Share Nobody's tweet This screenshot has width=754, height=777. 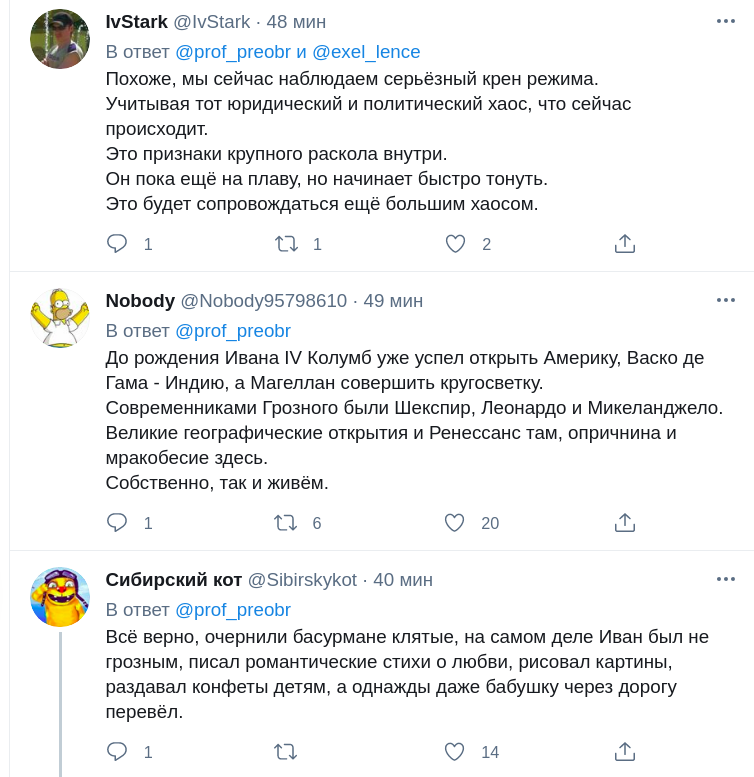click(x=624, y=522)
